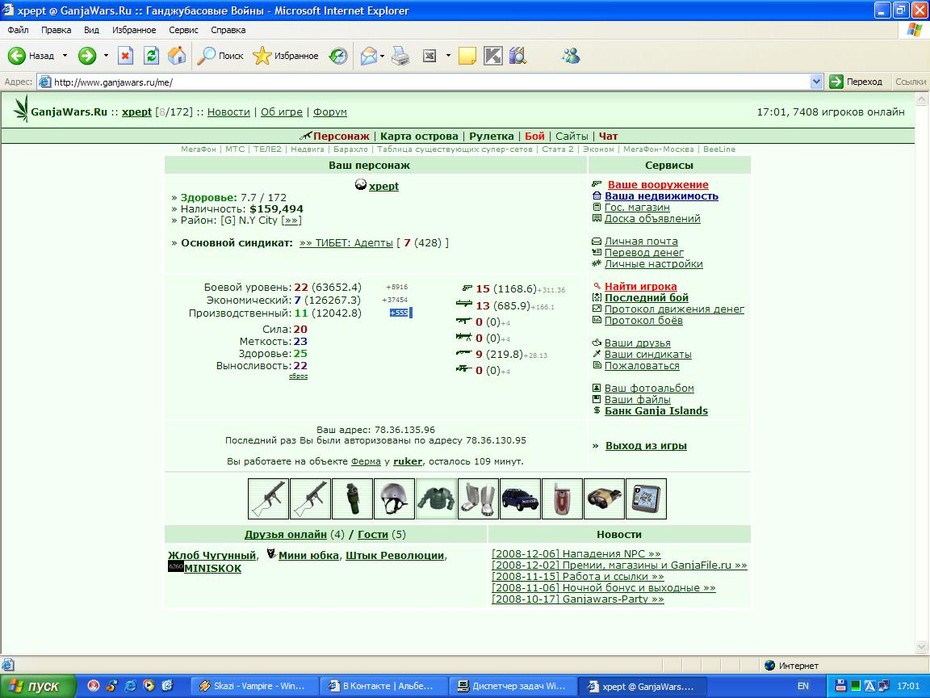Viewport: 930px width, 698px height.
Task: Open Search (Поиск) toolbar button
Action: (220, 56)
